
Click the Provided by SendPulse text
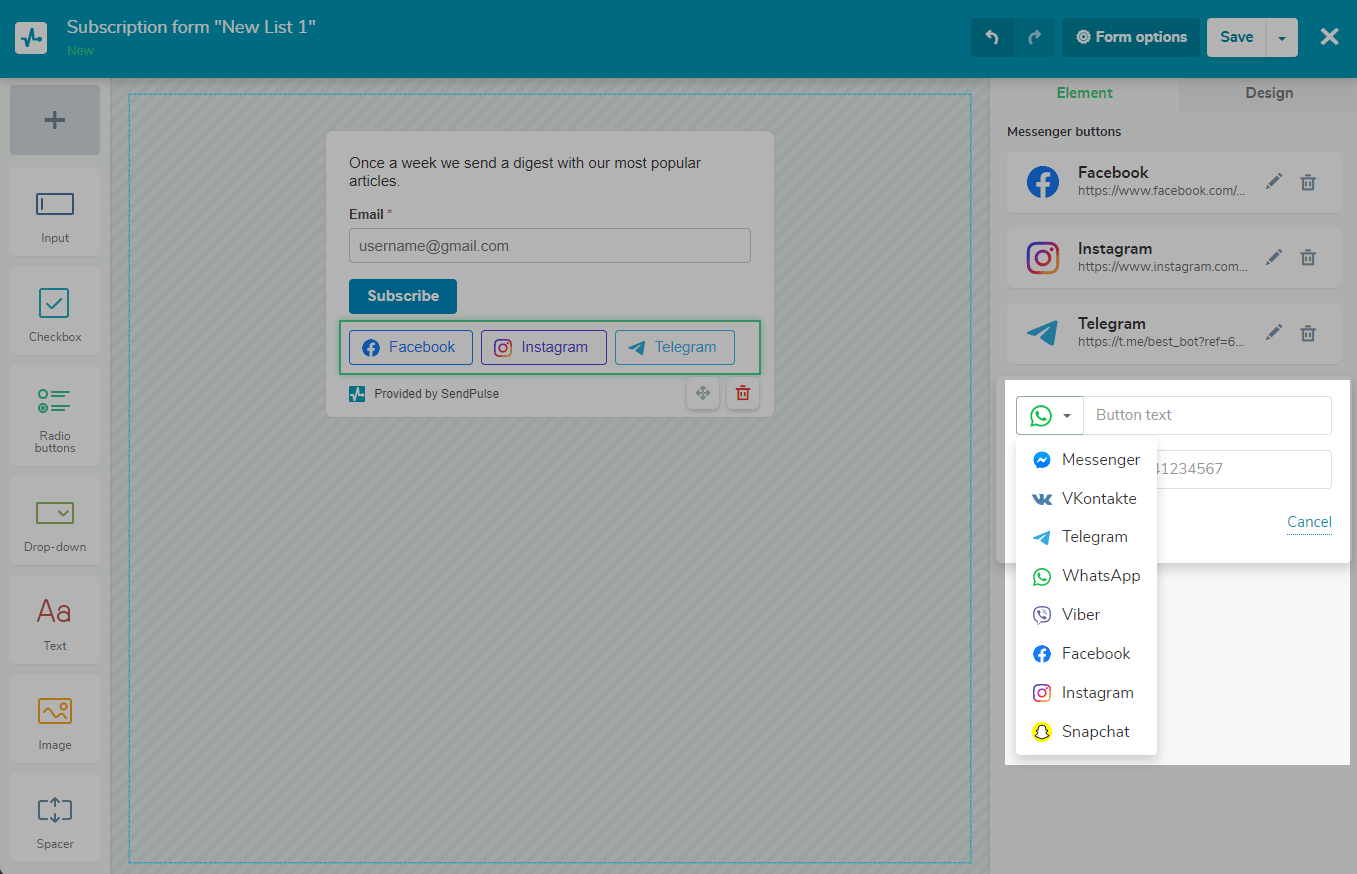[x=436, y=394]
